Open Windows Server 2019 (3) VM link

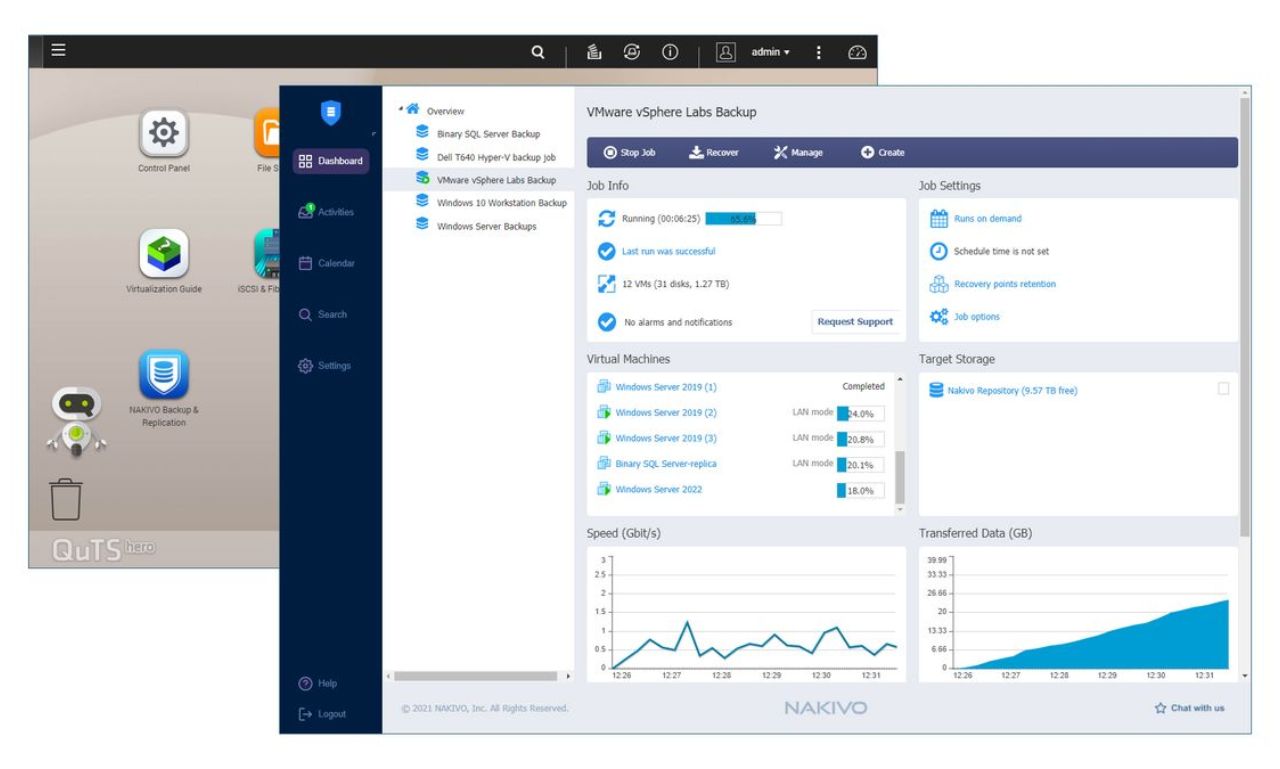pyautogui.click(x=665, y=439)
